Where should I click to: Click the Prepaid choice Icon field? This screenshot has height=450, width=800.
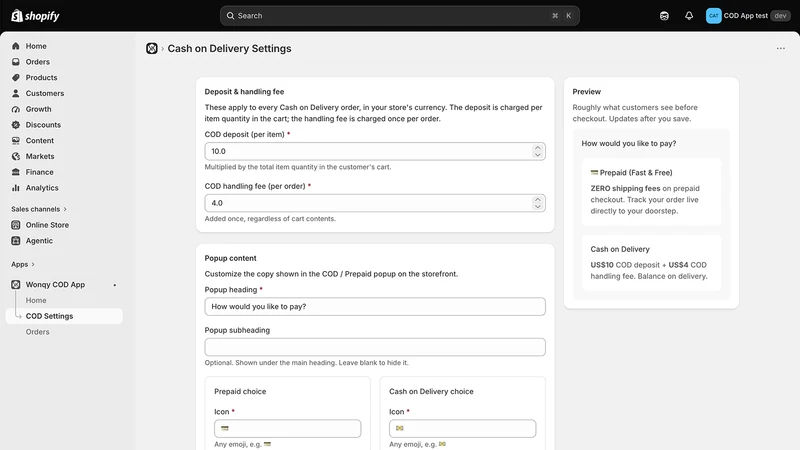[287, 429]
